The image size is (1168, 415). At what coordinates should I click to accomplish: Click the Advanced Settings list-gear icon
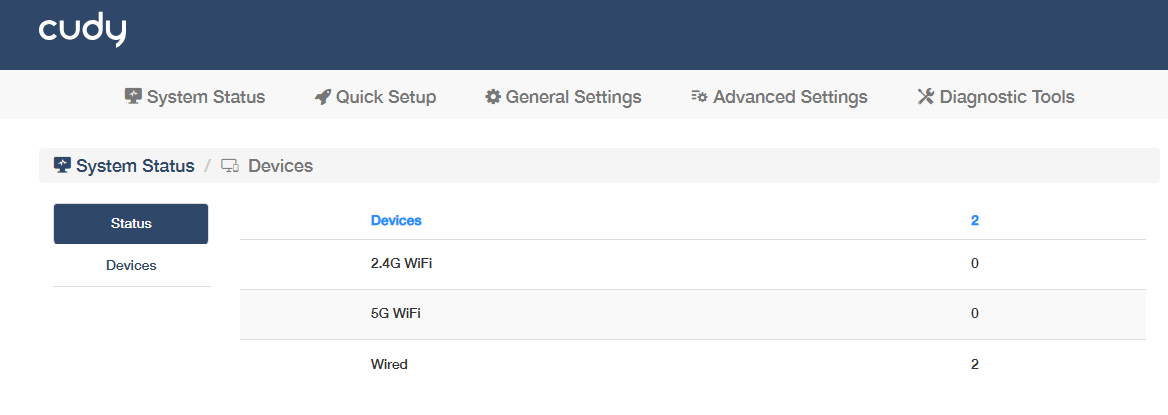tap(699, 96)
